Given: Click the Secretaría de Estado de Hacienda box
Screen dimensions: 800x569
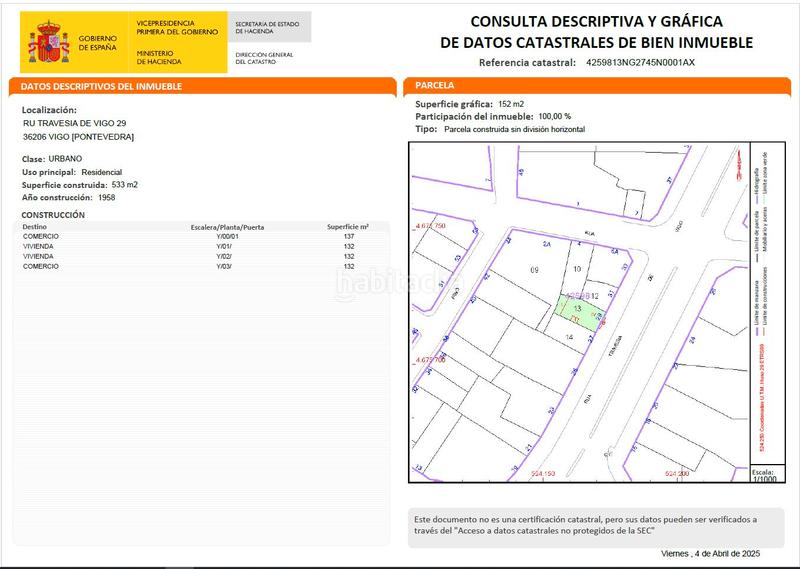Looking at the screenshot, I should pos(270,26).
